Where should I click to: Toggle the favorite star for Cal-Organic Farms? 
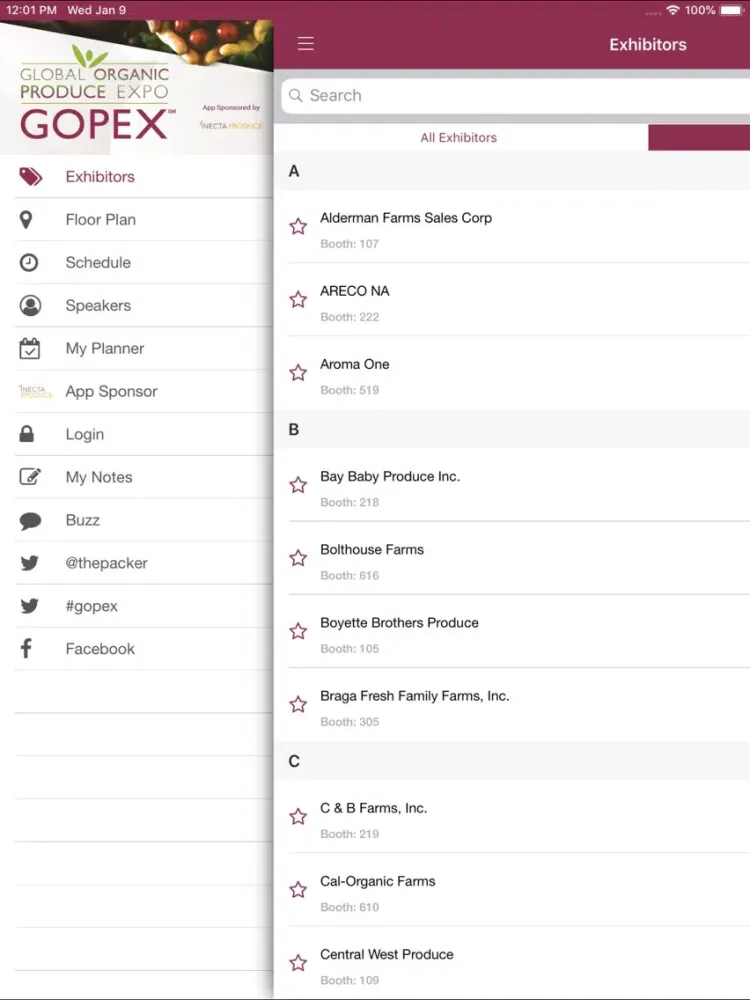coord(297,890)
